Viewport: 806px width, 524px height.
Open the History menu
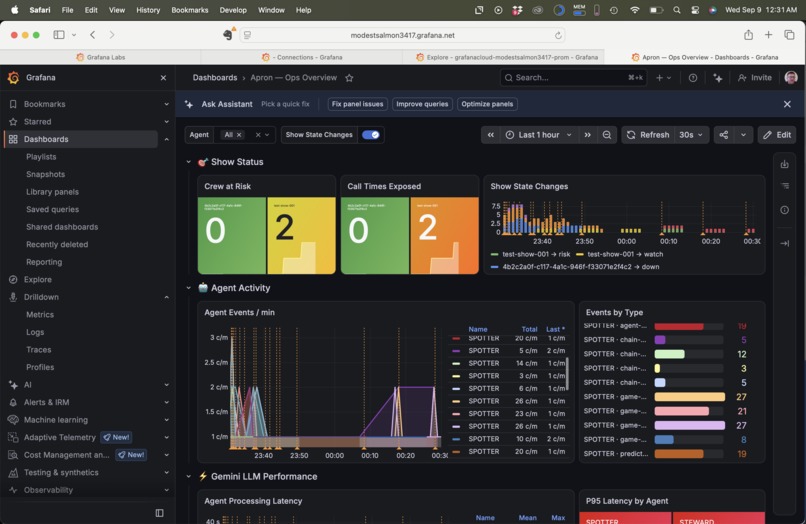click(148, 10)
